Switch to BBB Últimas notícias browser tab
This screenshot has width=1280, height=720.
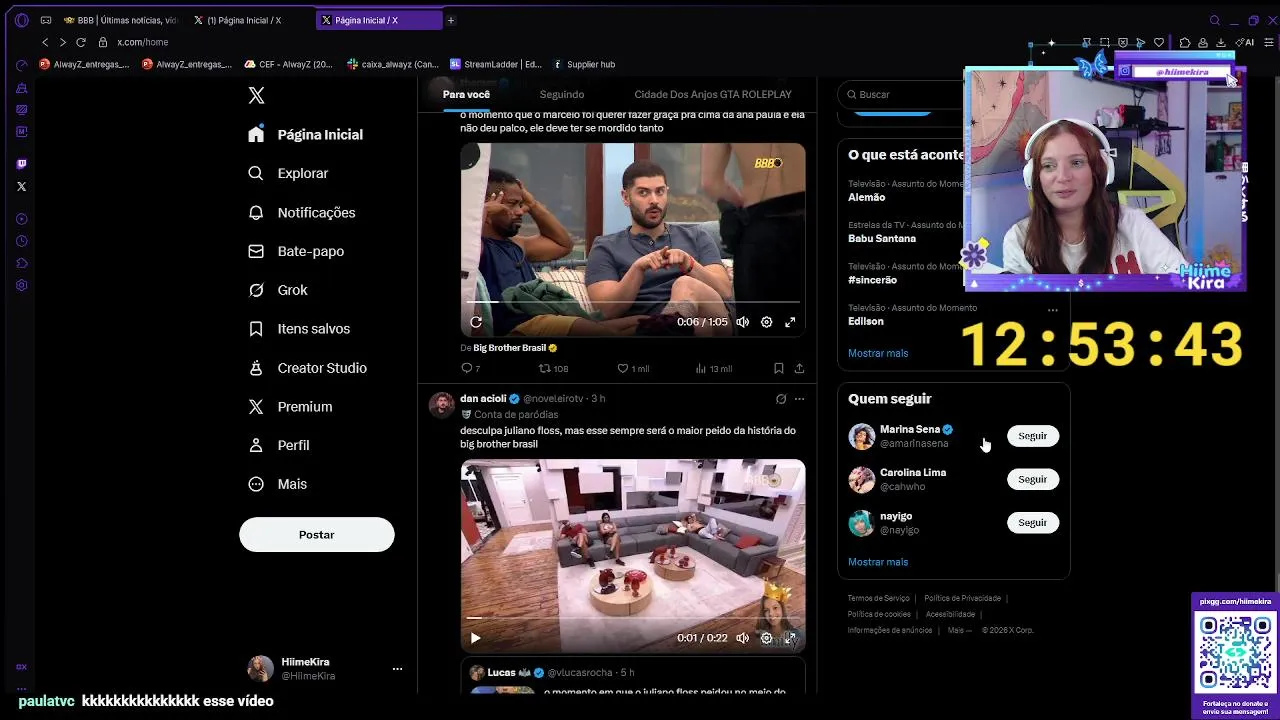click(120, 20)
